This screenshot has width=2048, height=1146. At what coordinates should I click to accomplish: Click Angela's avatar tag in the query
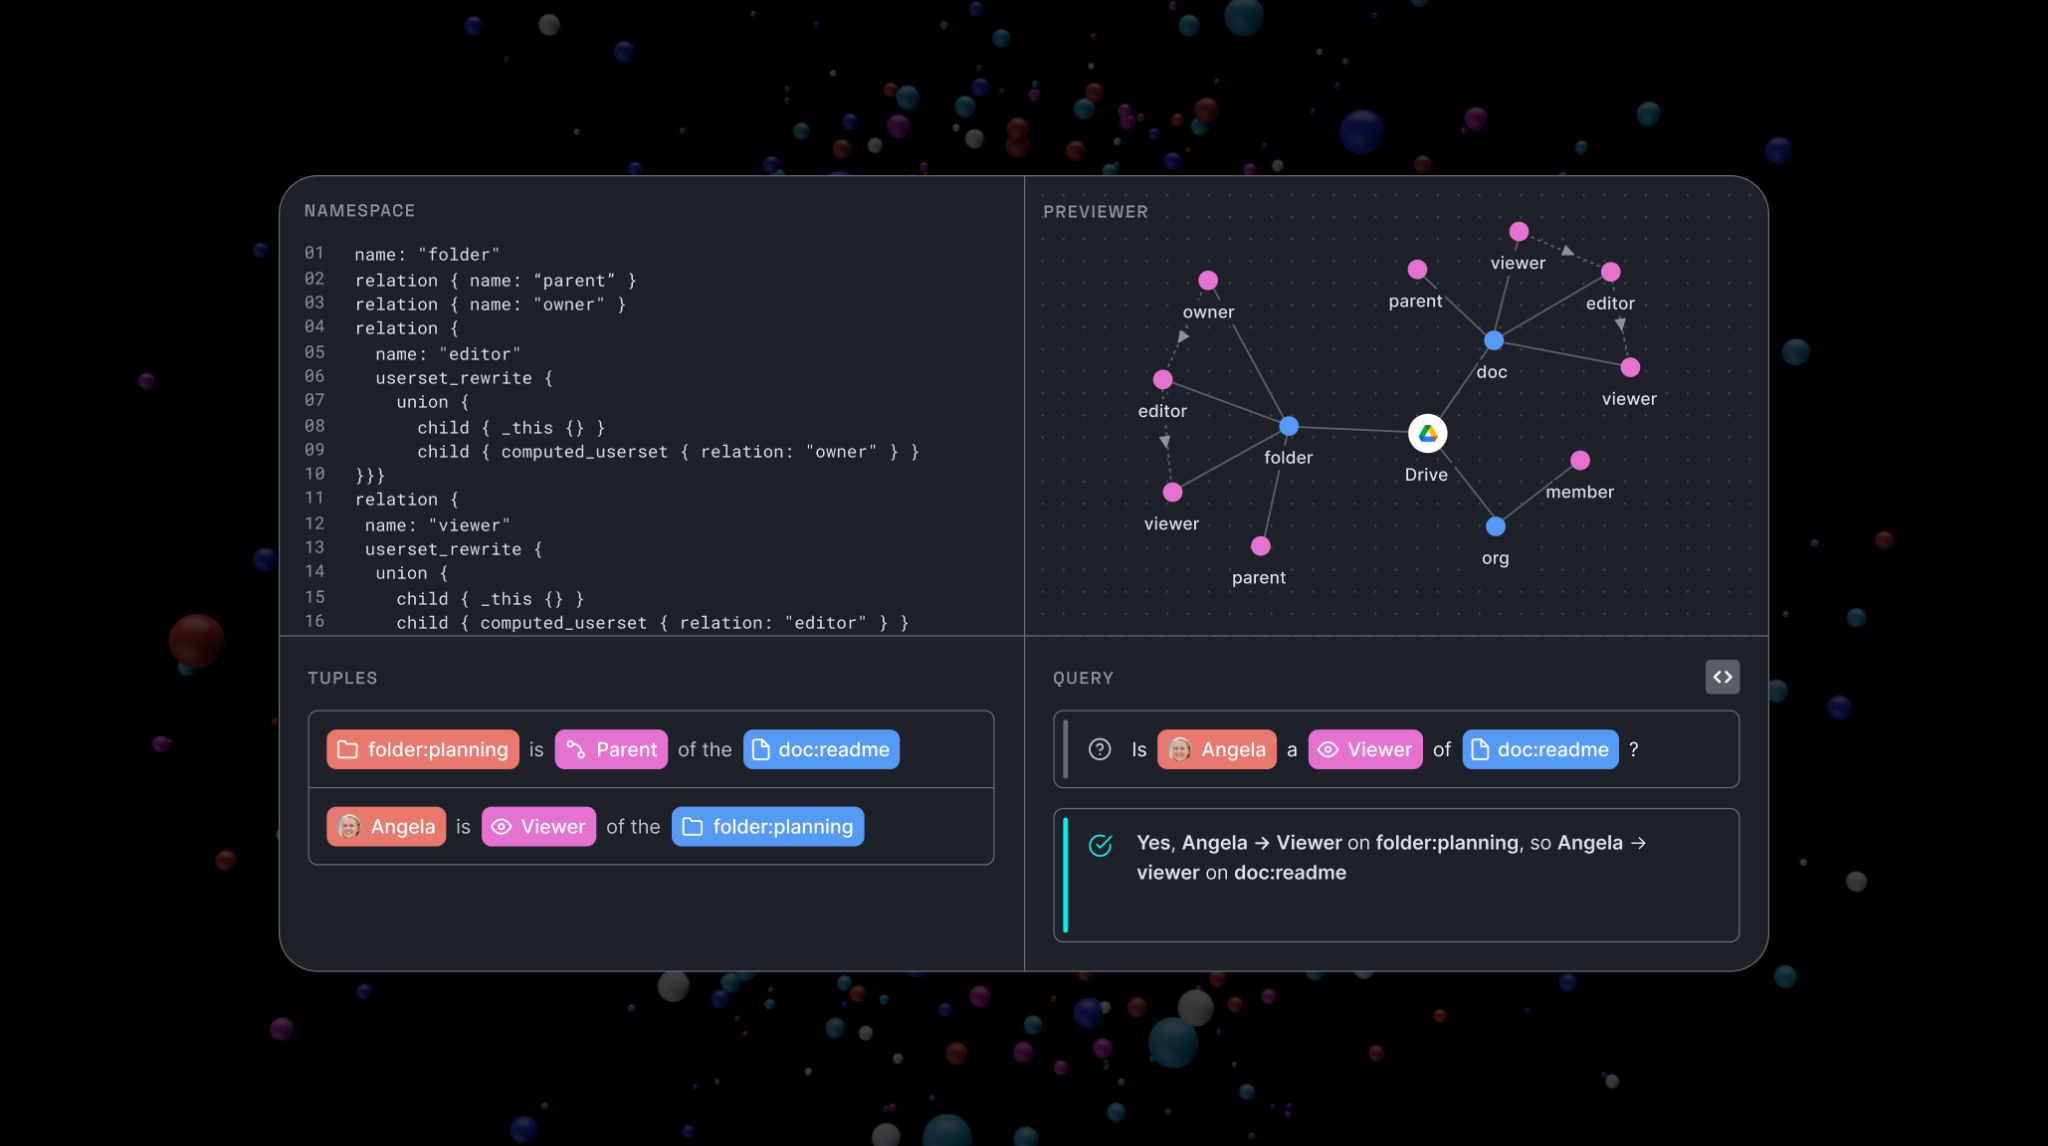1216,749
